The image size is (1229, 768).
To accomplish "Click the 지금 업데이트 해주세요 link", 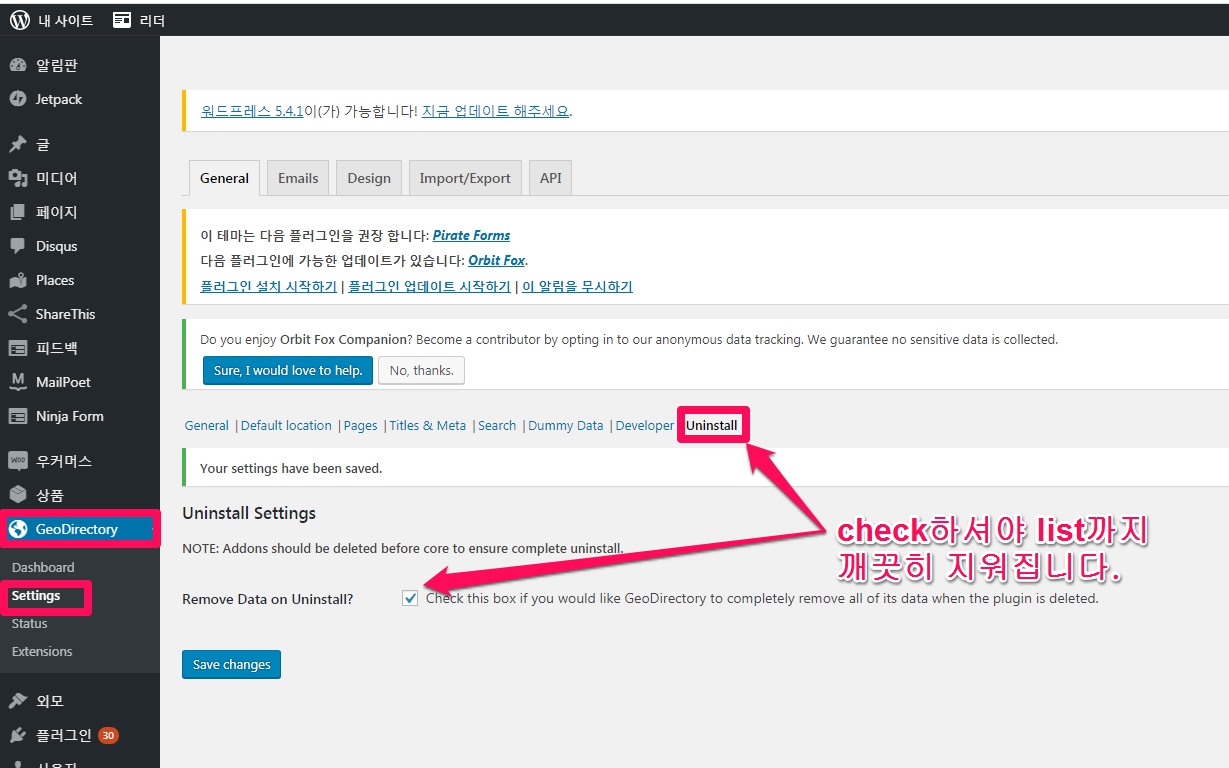I will [x=495, y=111].
